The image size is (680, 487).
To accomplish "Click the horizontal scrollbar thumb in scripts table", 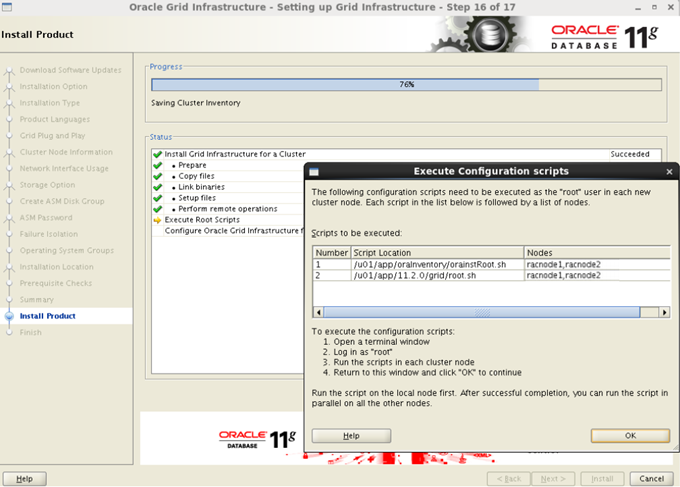I will tap(481, 312).
